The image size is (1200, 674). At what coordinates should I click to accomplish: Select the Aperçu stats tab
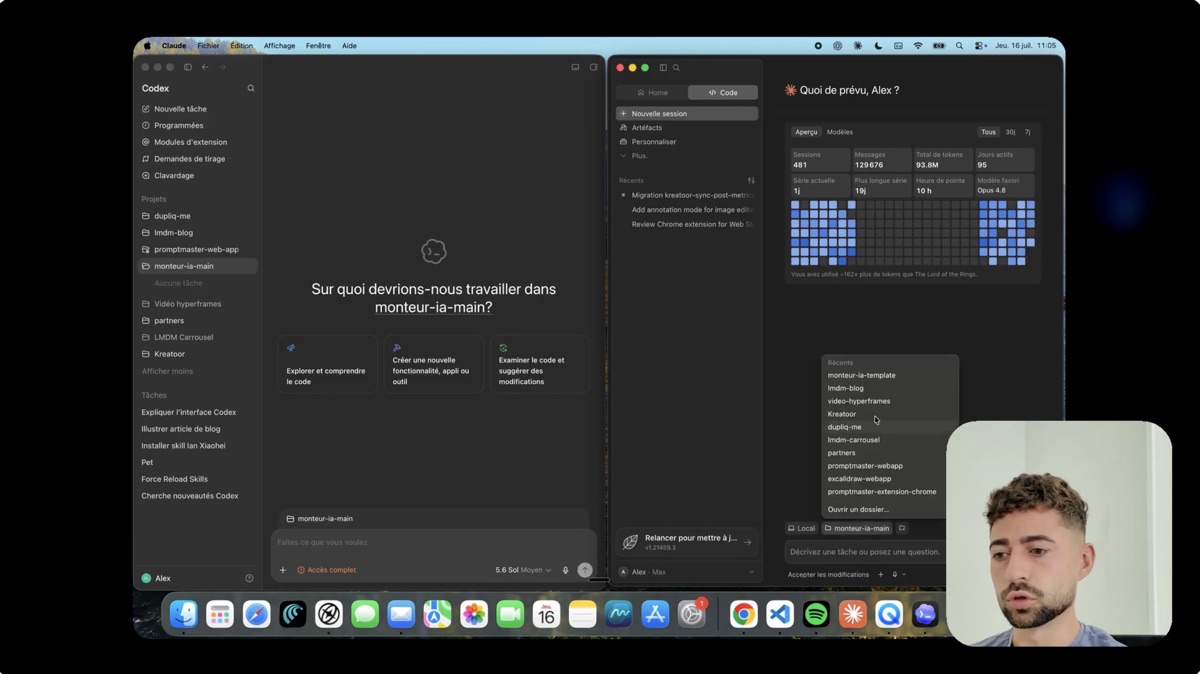pyautogui.click(x=806, y=132)
